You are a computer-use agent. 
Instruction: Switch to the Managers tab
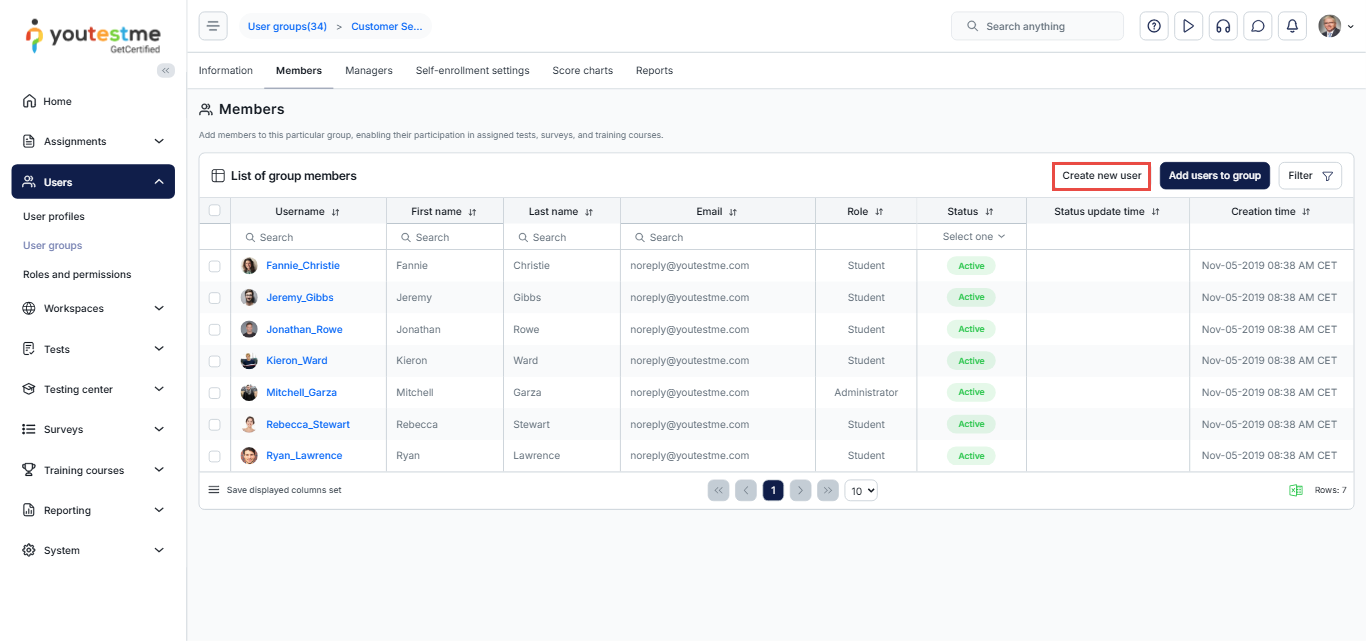tap(368, 71)
